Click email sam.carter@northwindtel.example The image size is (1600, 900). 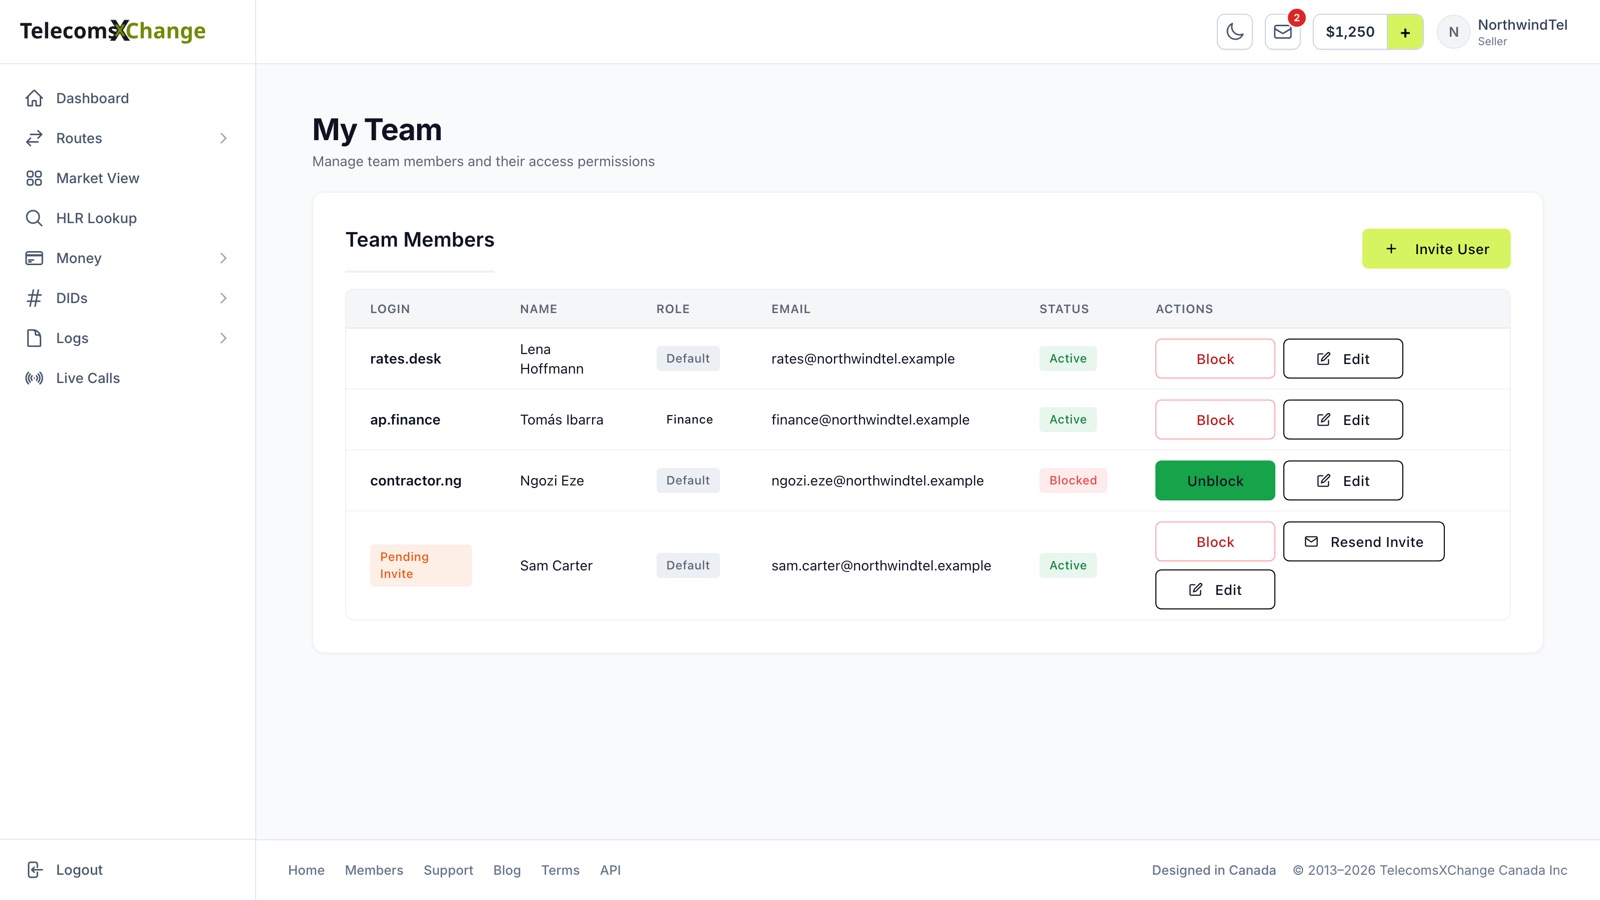[881, 566]
